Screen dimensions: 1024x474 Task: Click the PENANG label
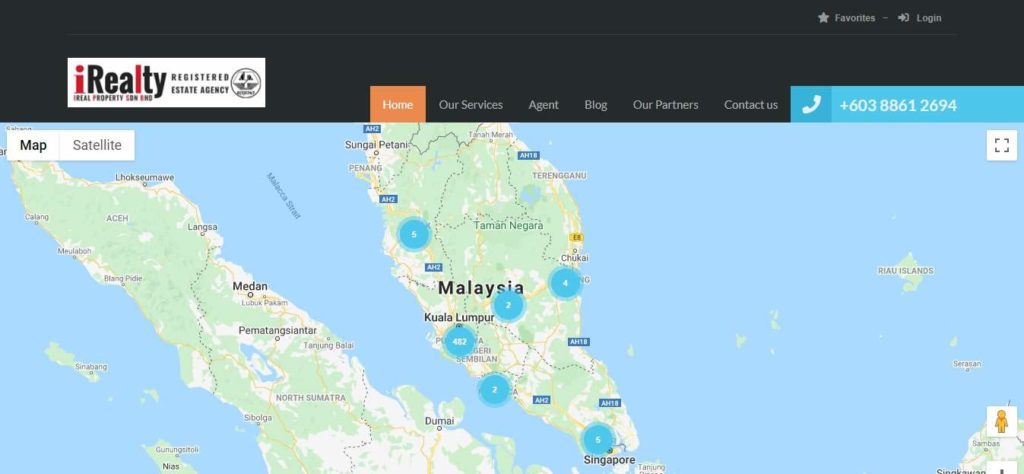click(366, 168)
